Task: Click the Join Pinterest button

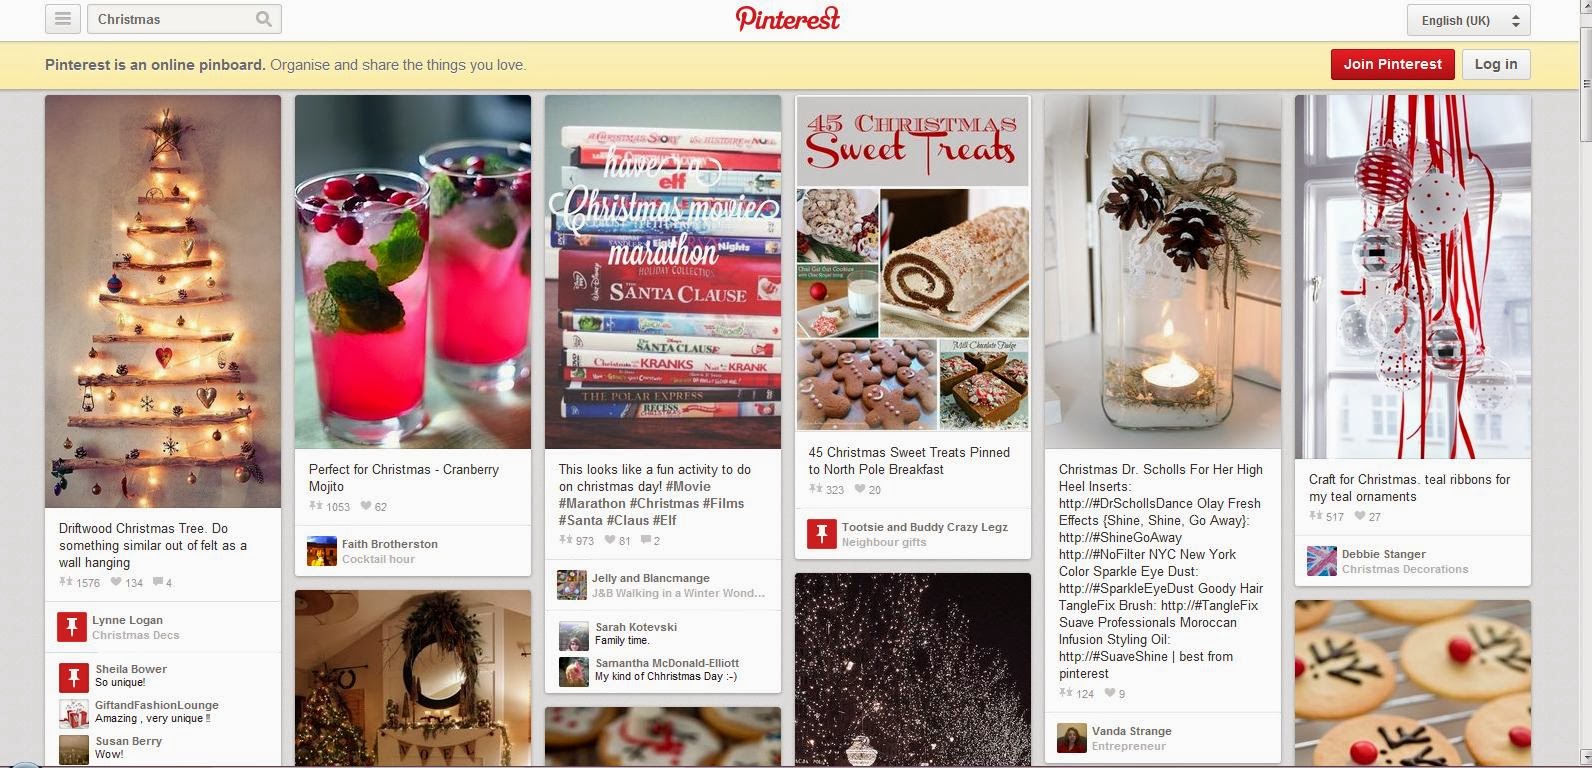Action: [x=1392, y=64]
